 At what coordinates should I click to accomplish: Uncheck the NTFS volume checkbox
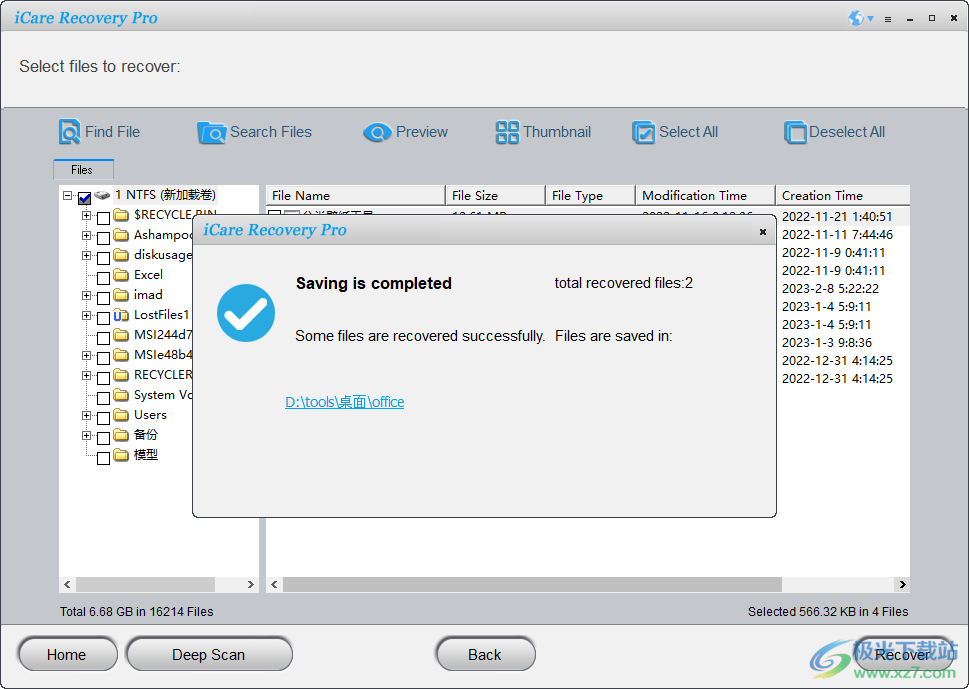click(x=84, y=197)
